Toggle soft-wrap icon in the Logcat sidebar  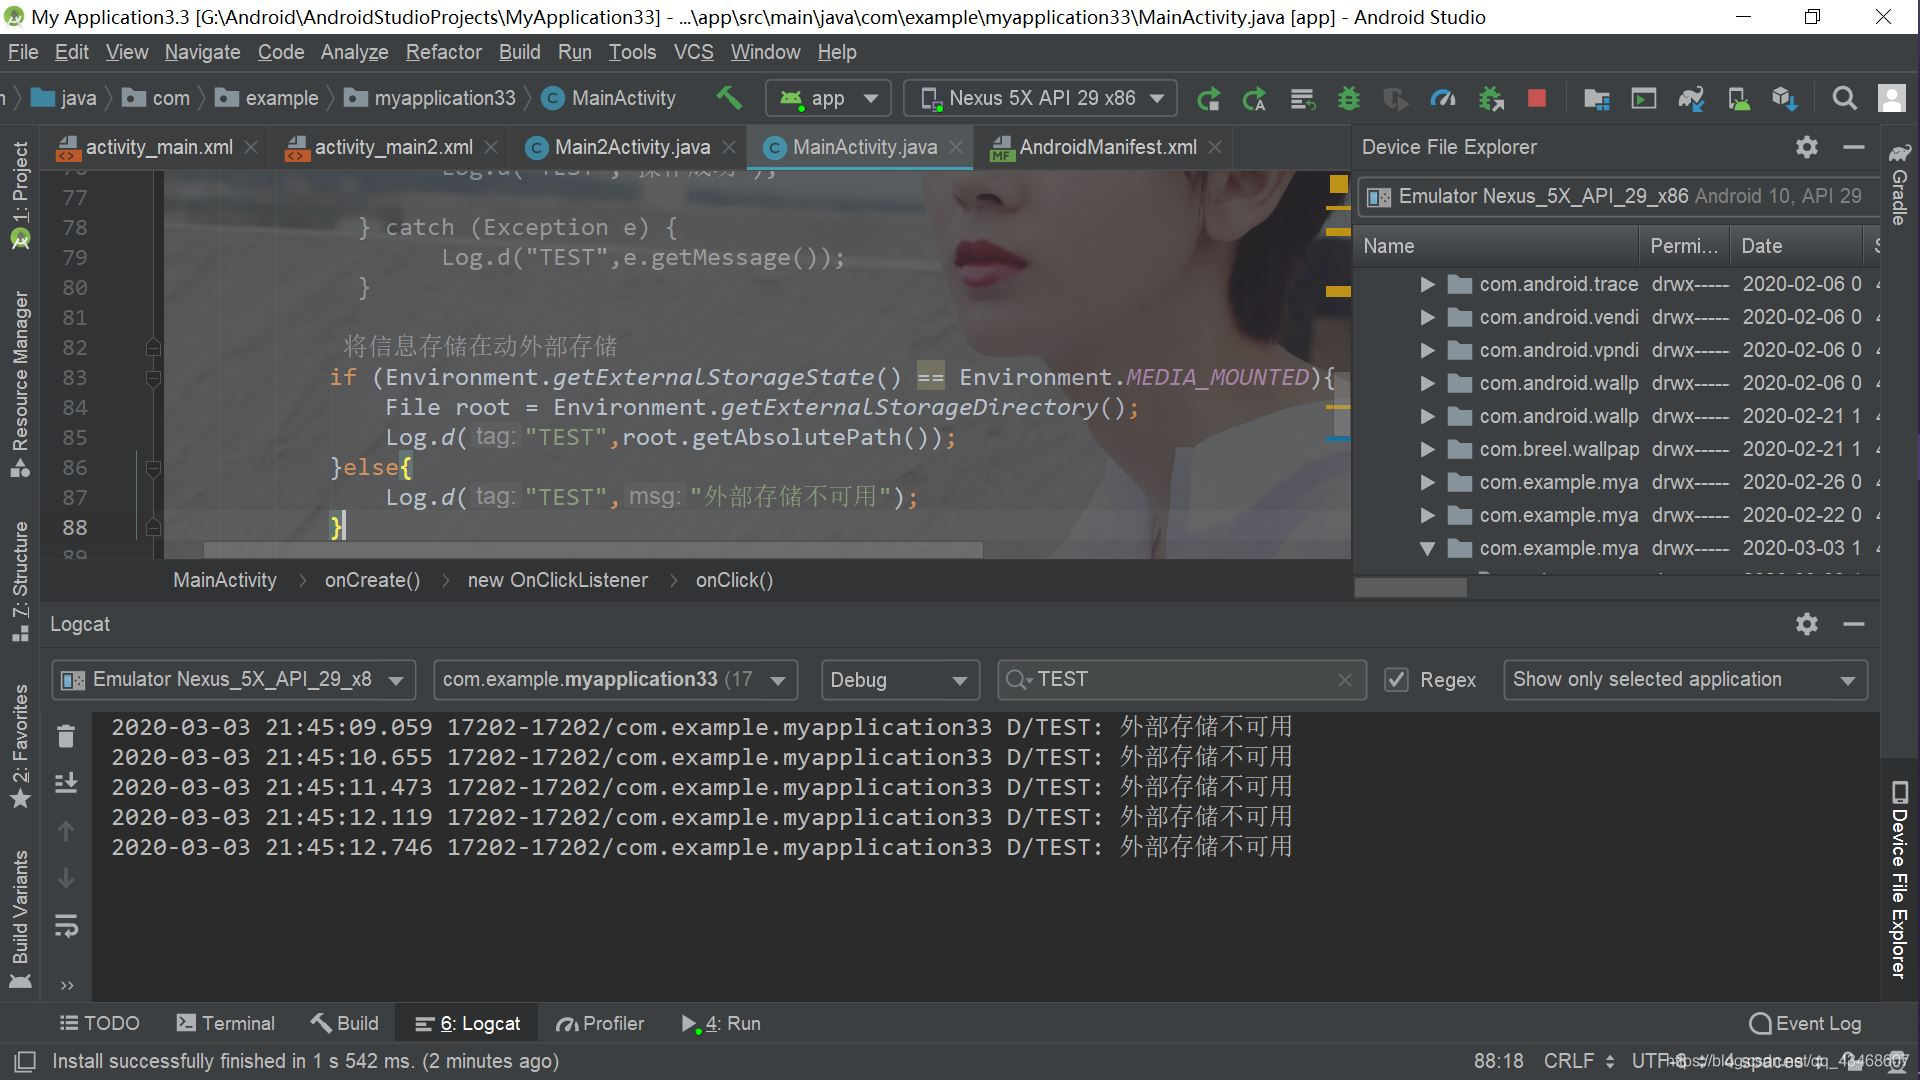[x=66, y=926]
